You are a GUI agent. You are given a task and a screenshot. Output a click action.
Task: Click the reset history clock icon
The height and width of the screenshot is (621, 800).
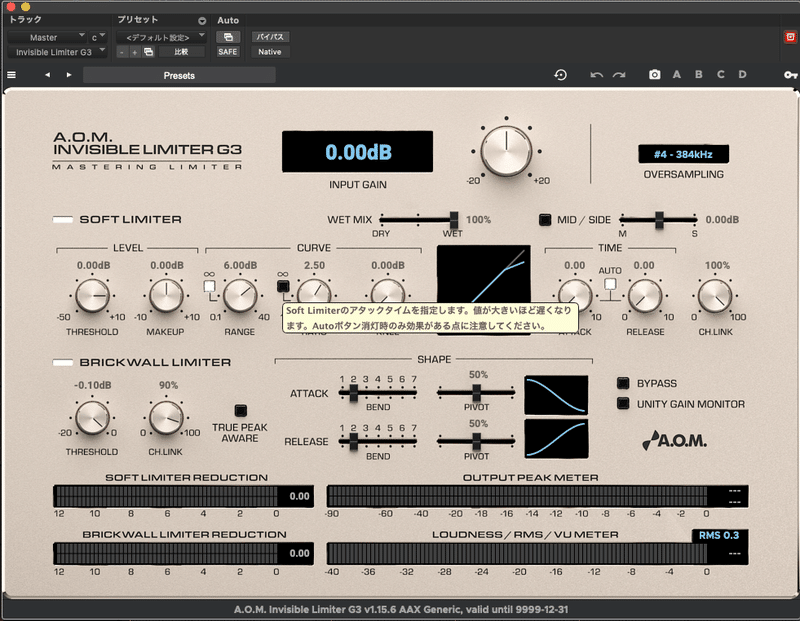(x=560, y=75)
